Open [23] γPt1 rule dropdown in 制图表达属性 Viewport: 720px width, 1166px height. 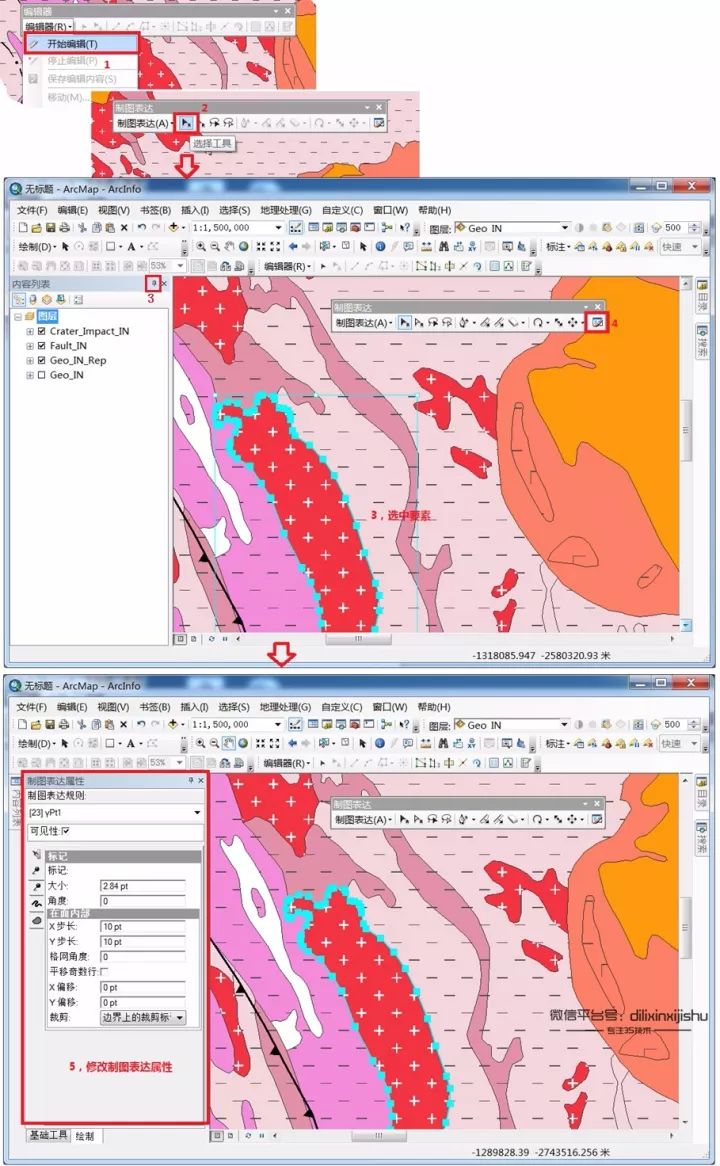coord(115,813)
